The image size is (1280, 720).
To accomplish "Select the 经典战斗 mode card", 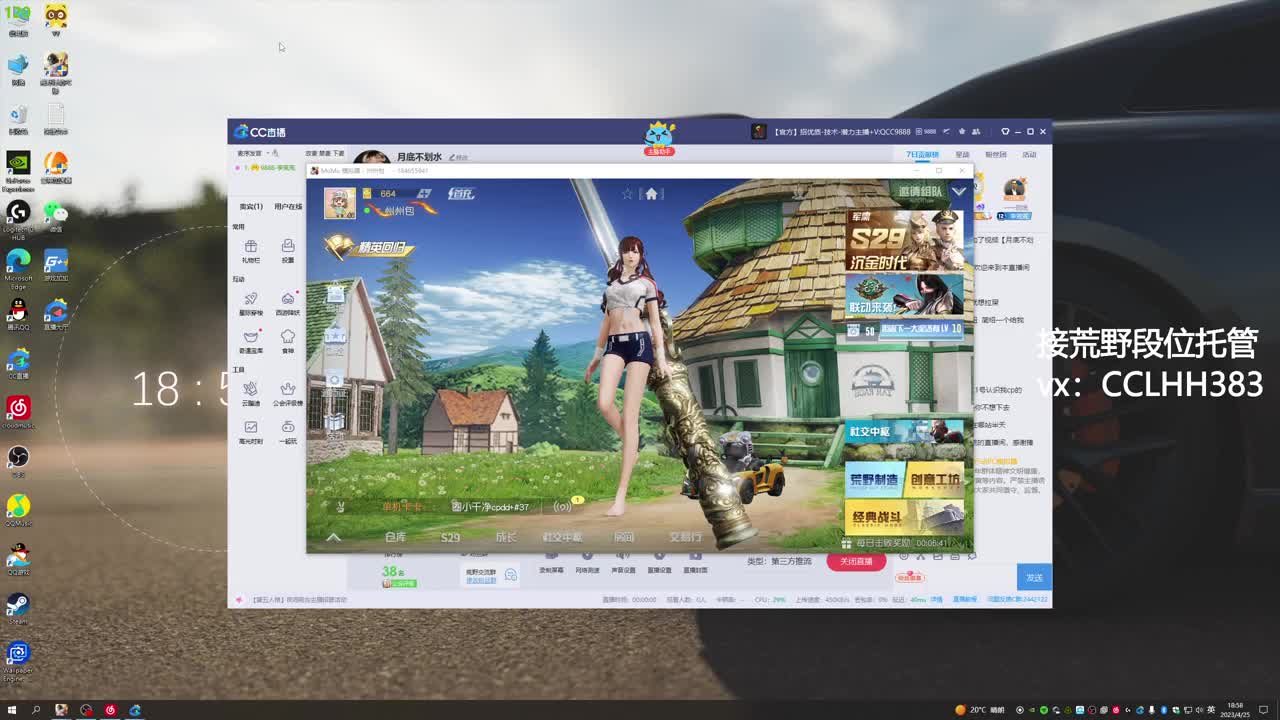I will [905, 516].
